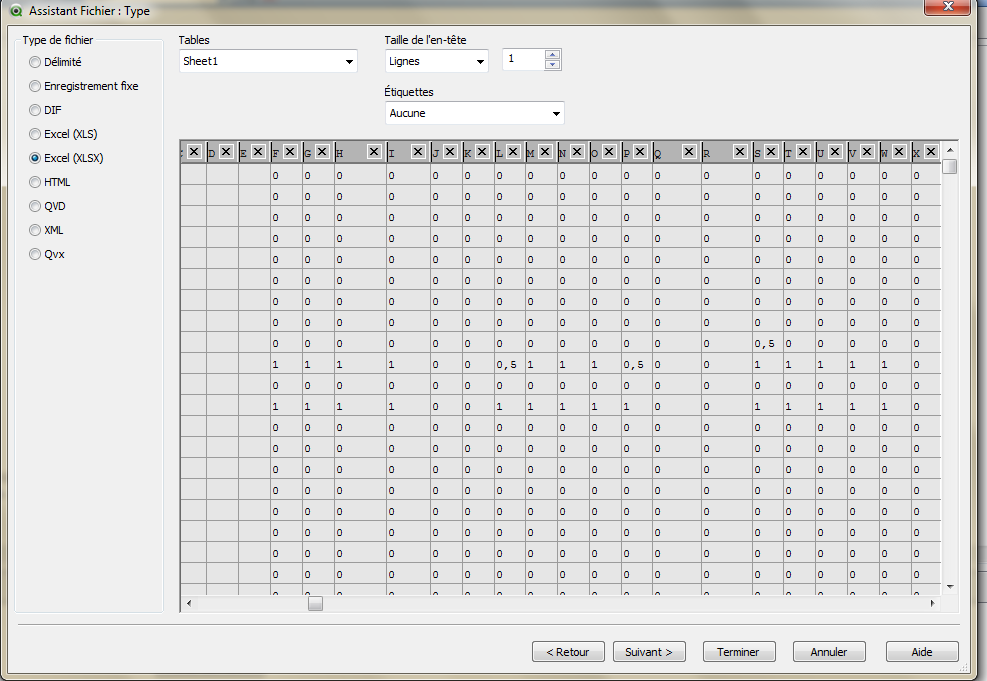The height and width of the screenshot is (681, 987).
Task: Remove column E with its X button
Action: point(258,152)
